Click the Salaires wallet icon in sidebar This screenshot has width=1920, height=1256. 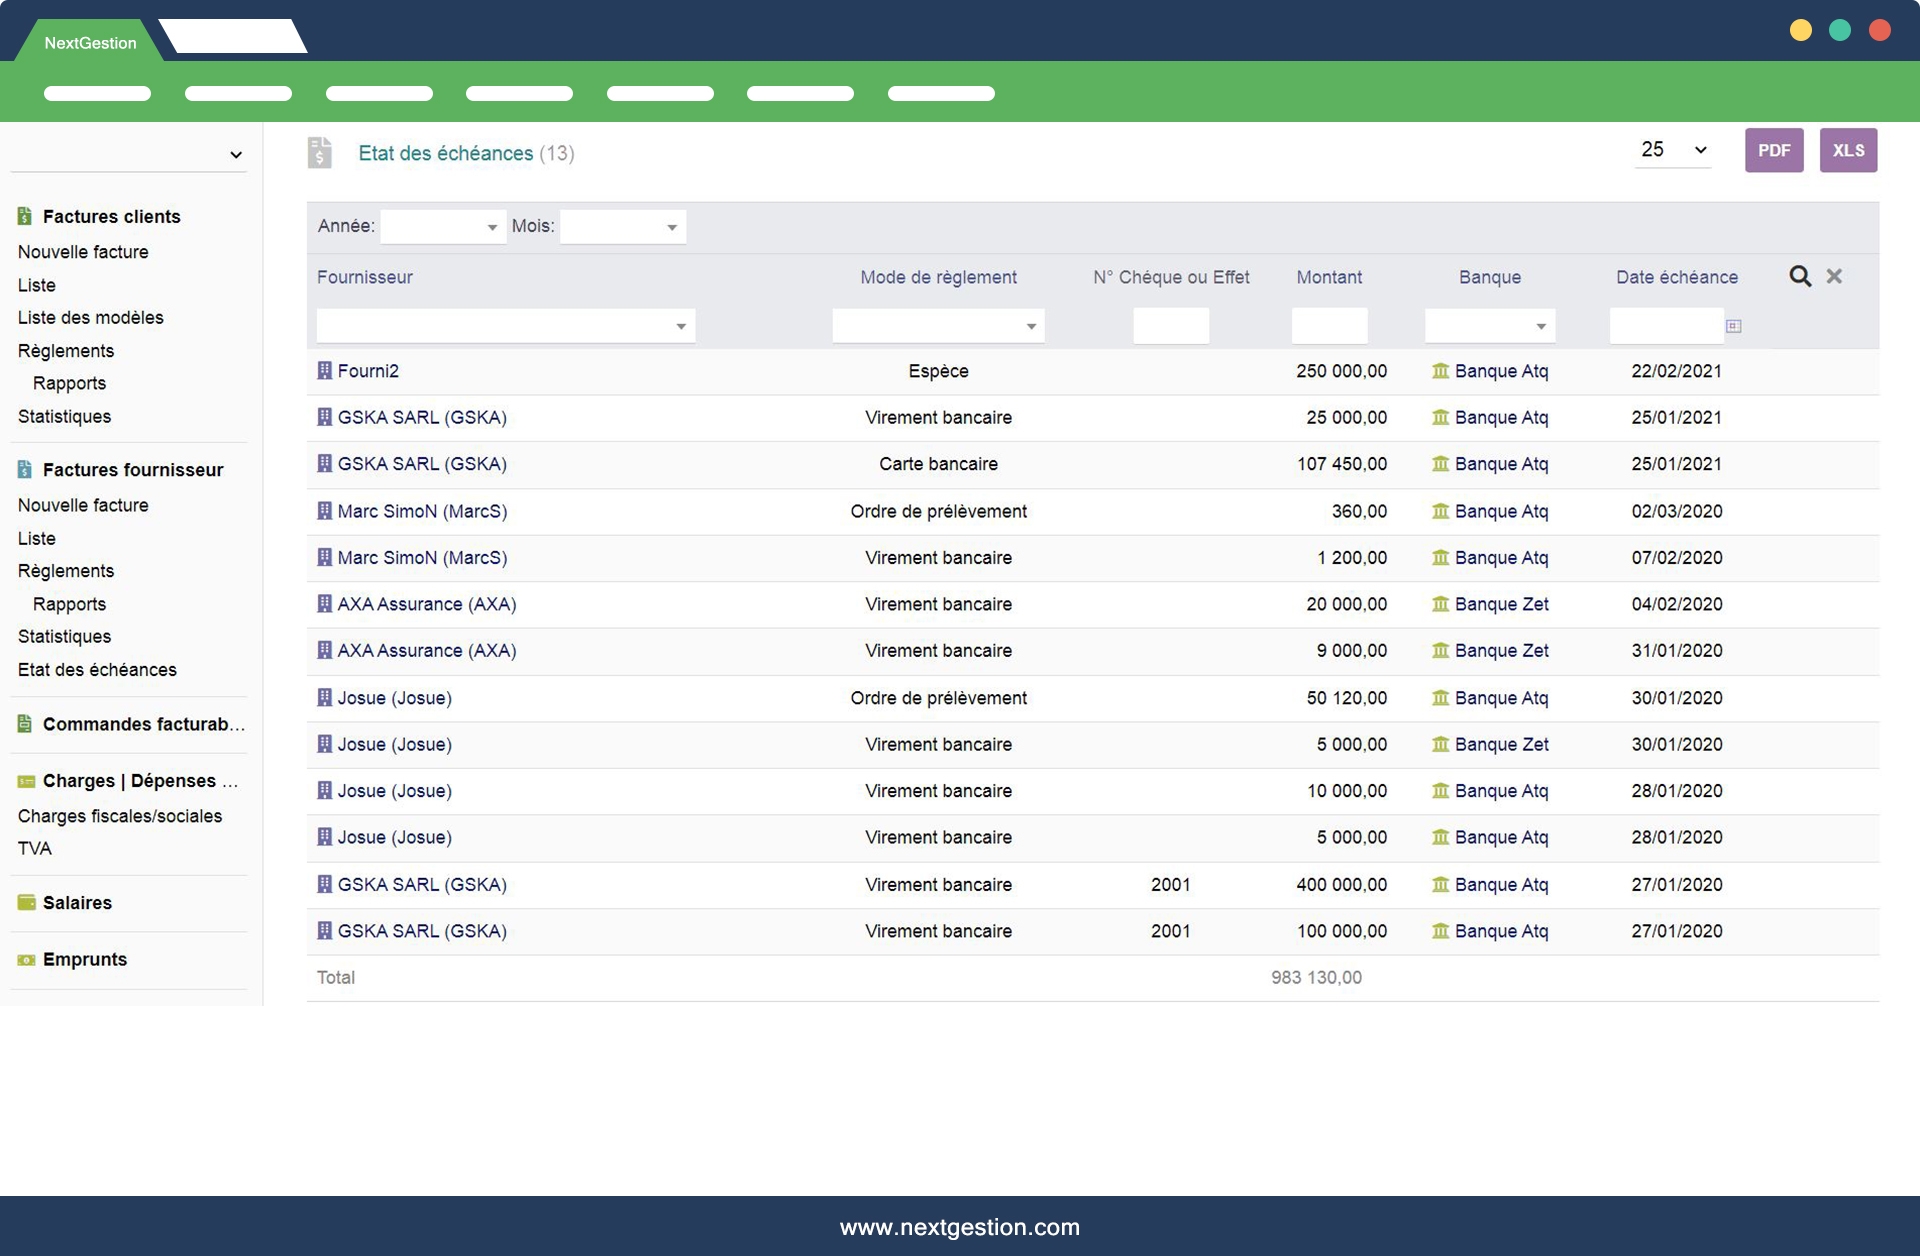click(26, 902)
